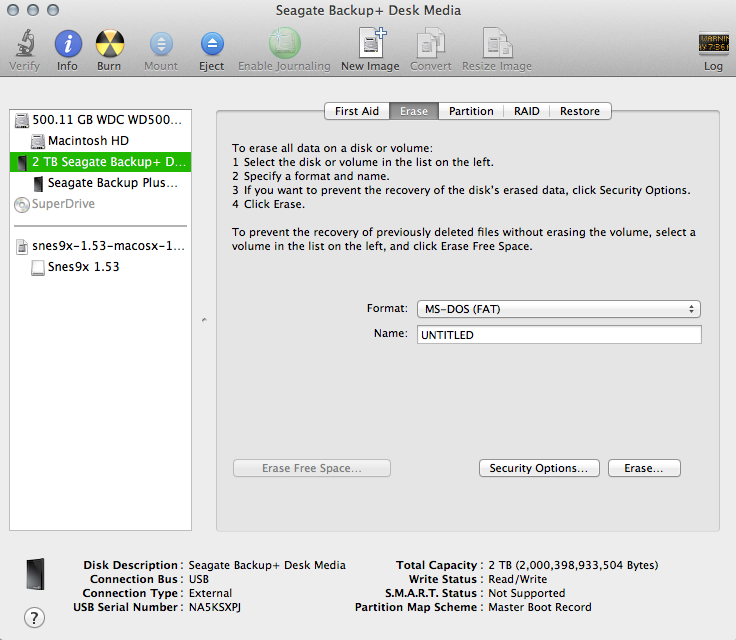Select the Macintosh HD volume
Screen dimensions: 736x640
pos(100,141)
